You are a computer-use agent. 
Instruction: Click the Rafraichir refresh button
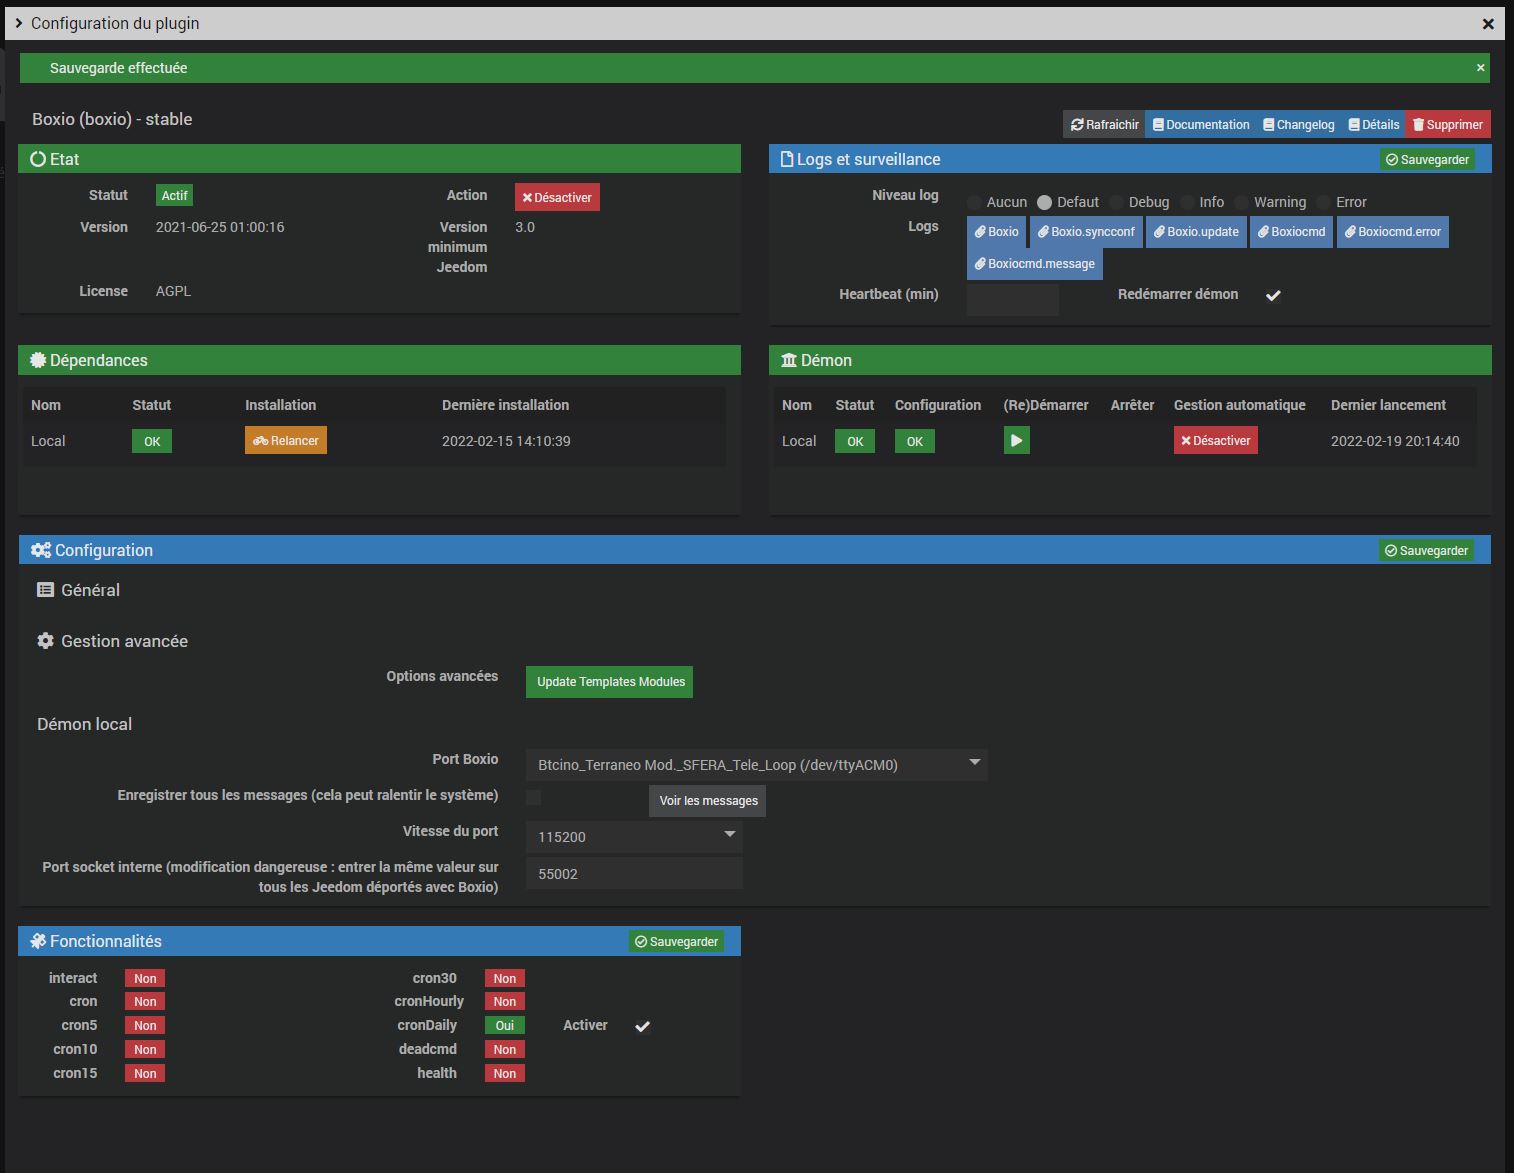1104,125
